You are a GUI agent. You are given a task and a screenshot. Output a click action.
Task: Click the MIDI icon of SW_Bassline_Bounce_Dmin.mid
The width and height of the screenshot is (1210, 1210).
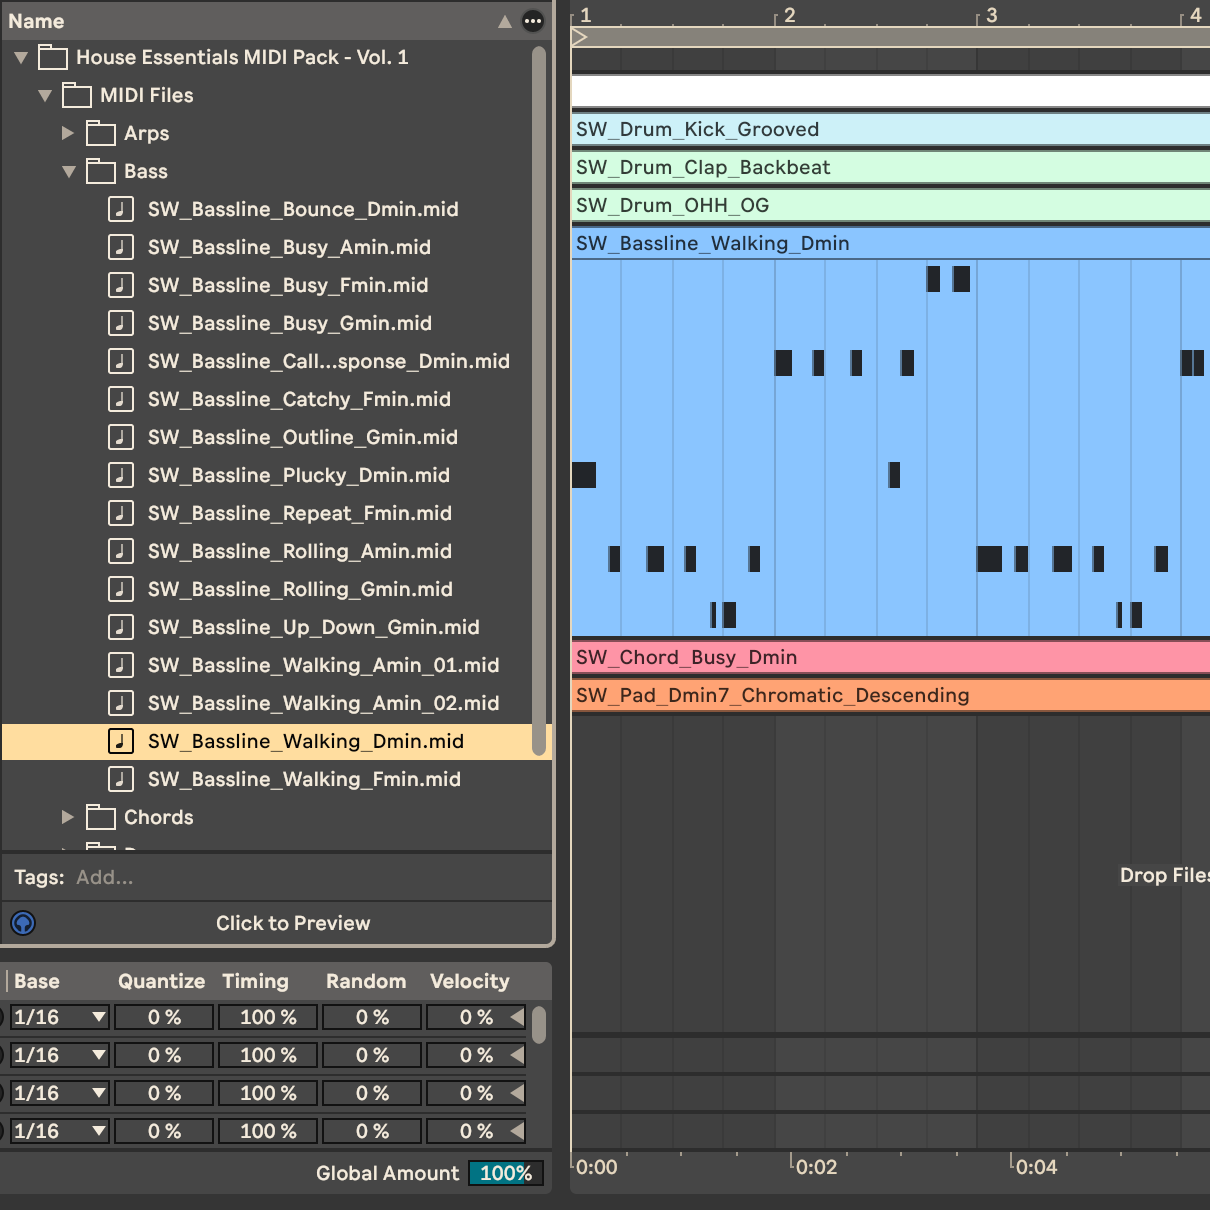pos(120,209)
